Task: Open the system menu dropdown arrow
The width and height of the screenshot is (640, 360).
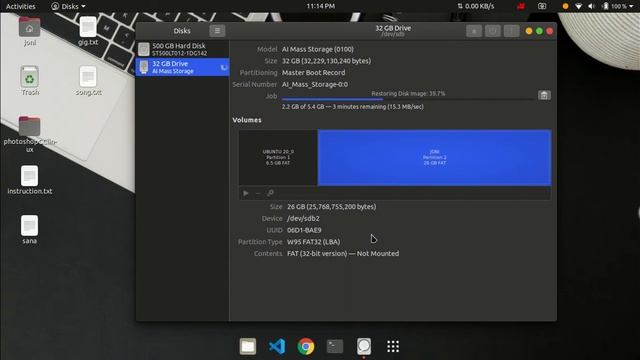Action: pyautogui.click(x=631, y=6)
